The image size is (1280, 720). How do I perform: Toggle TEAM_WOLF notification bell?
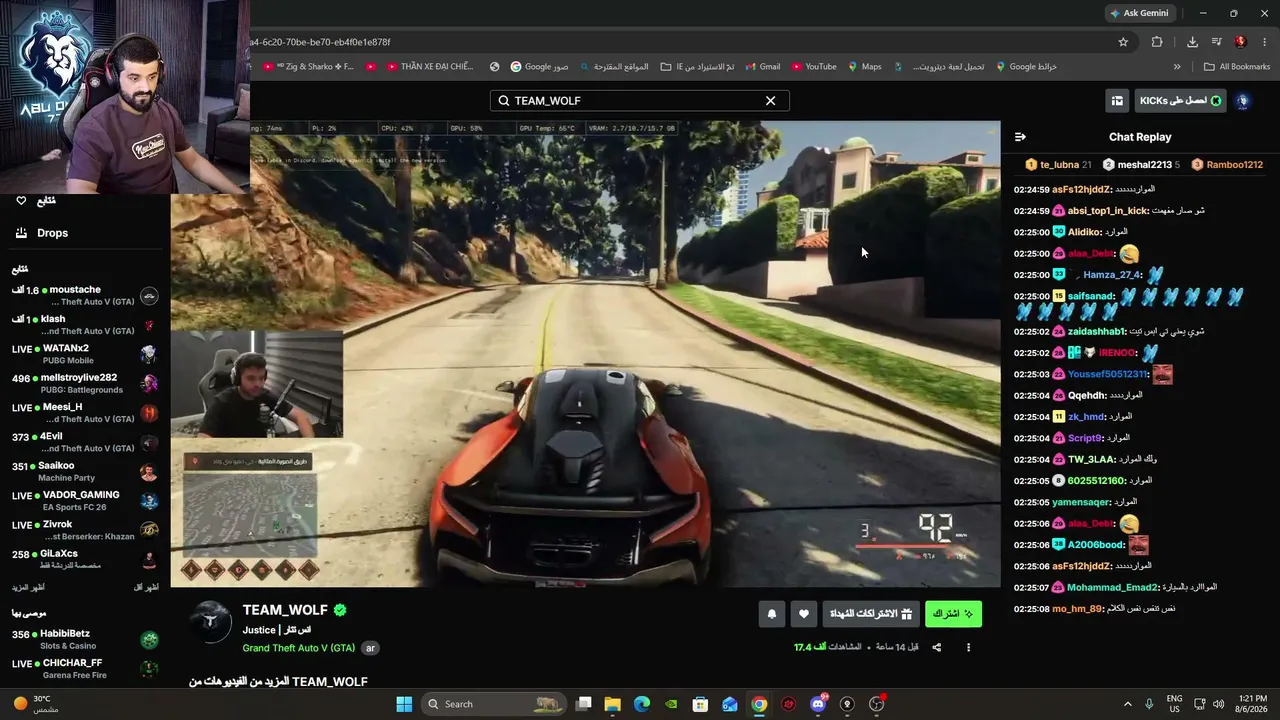[x=771, y=614]
